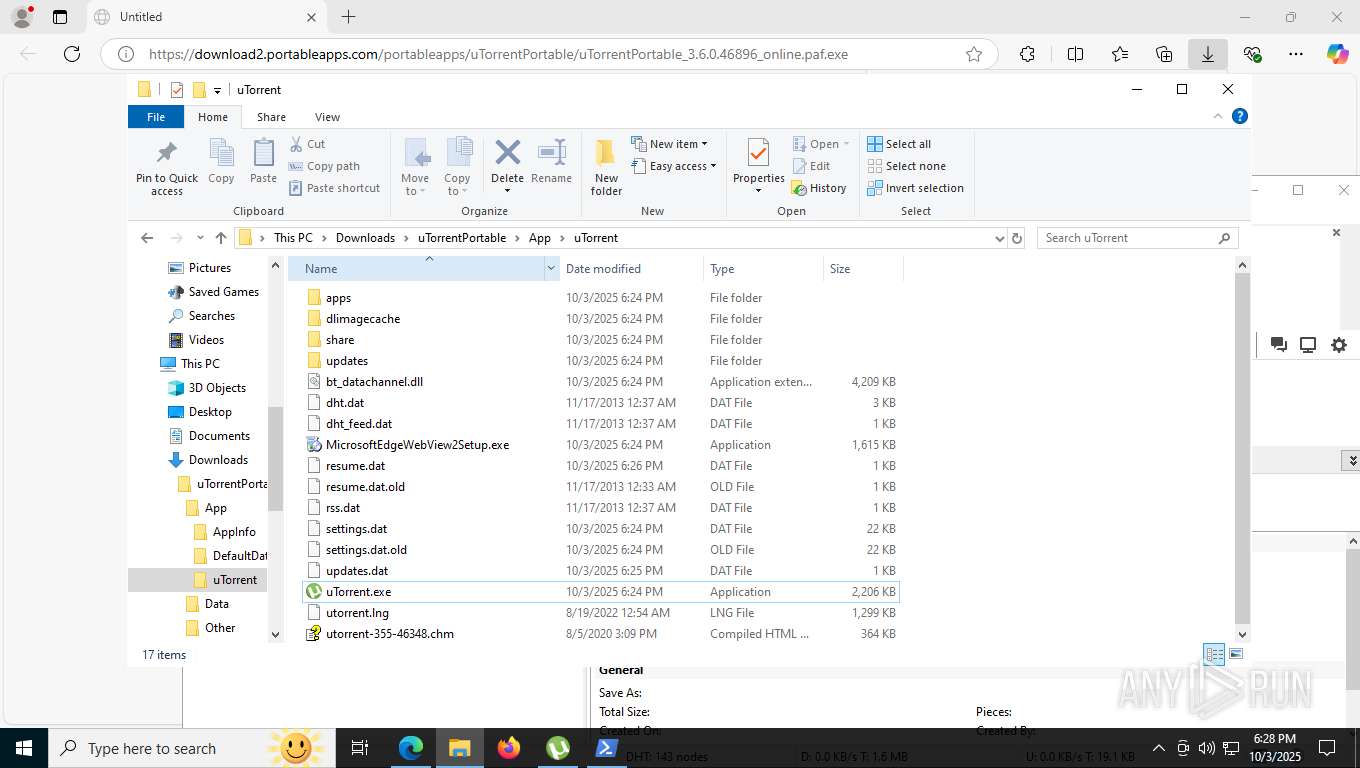Switch to View ribbon tab
Viewport: 1360px width, 768px height.
click(327, 117)
